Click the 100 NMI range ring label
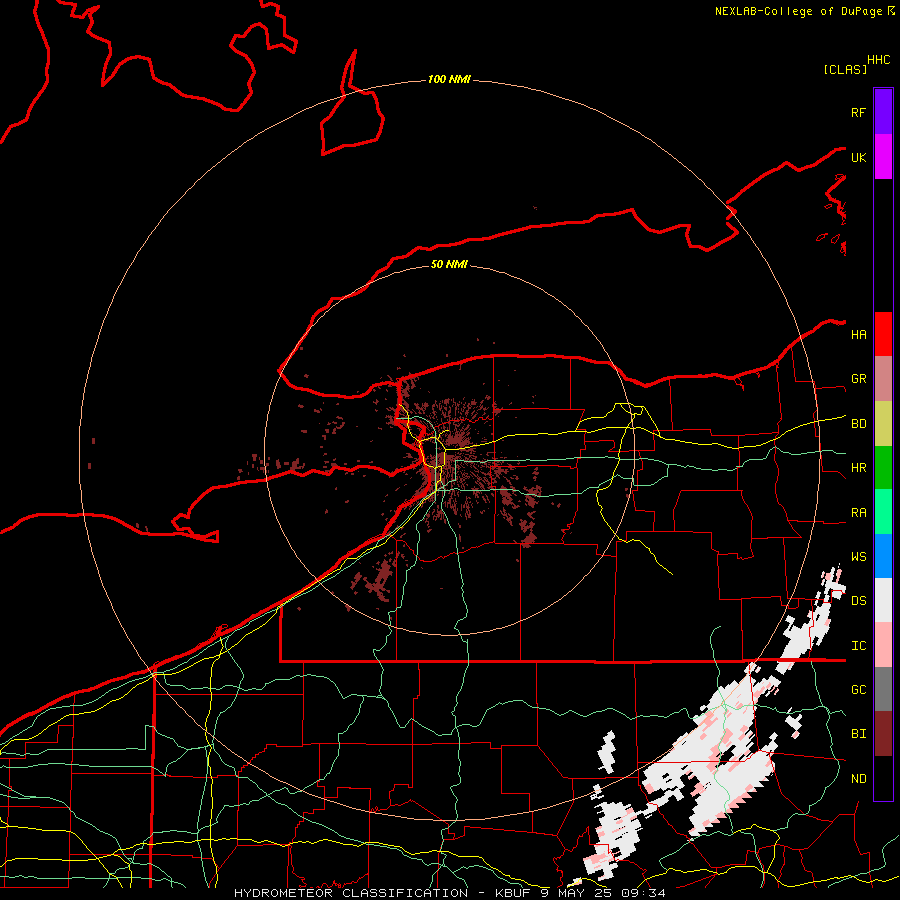The image size is (900, 900). tap(449, 79)
